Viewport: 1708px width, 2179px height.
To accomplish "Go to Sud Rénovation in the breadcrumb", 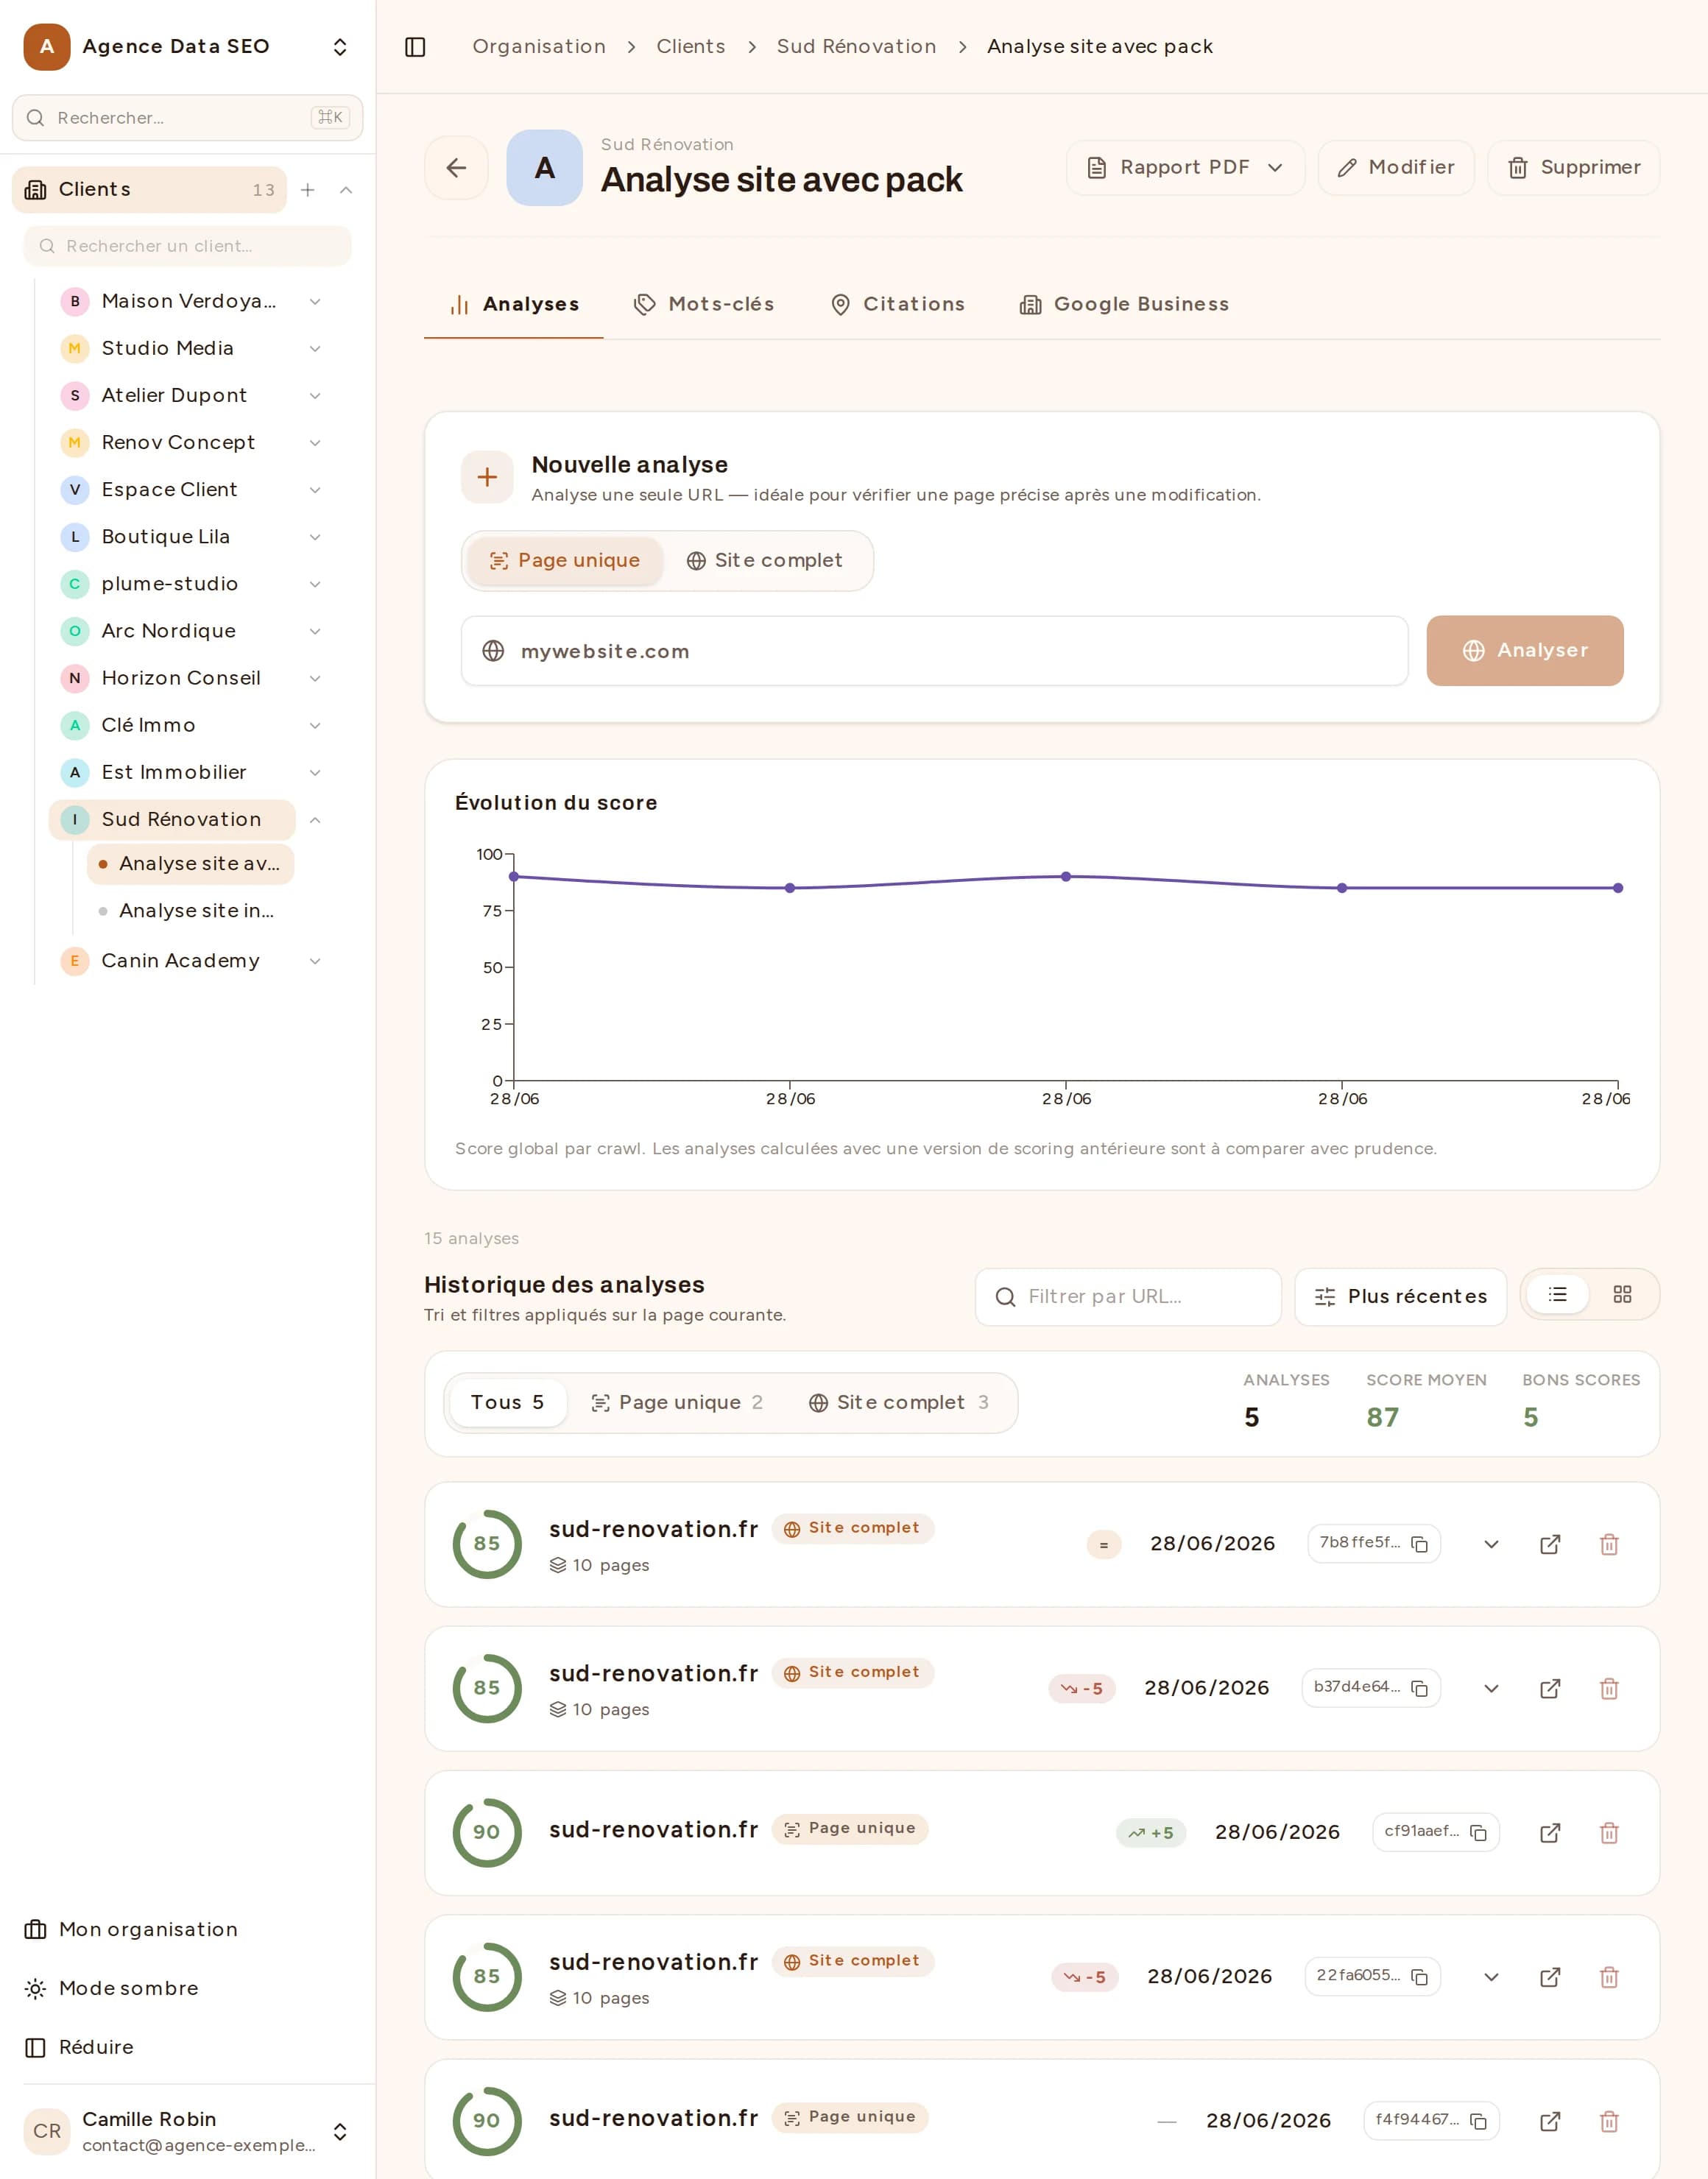I will click(x=856, y=47).
